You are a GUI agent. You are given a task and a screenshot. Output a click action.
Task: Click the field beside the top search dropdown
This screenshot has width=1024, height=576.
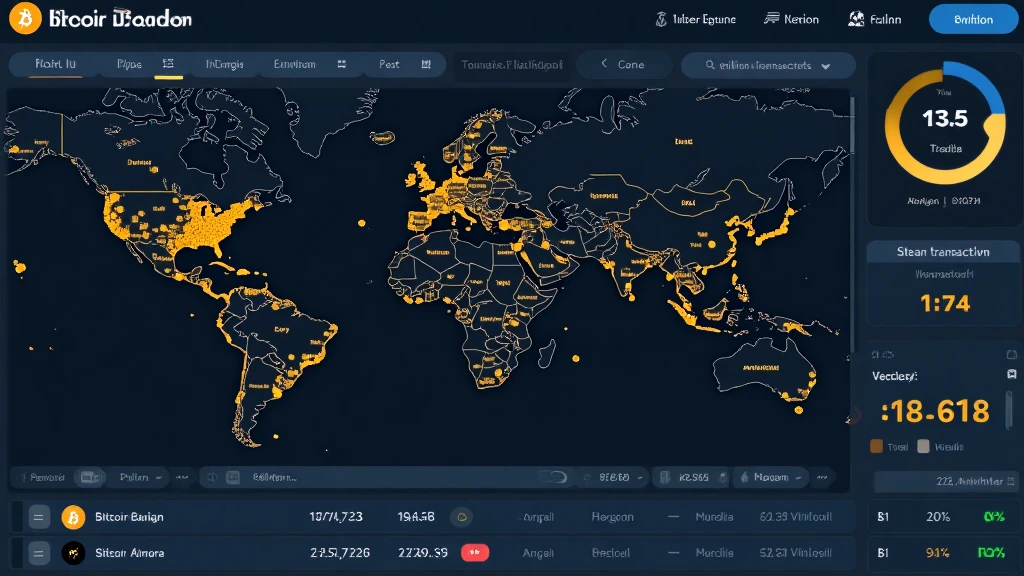[511, 65]
